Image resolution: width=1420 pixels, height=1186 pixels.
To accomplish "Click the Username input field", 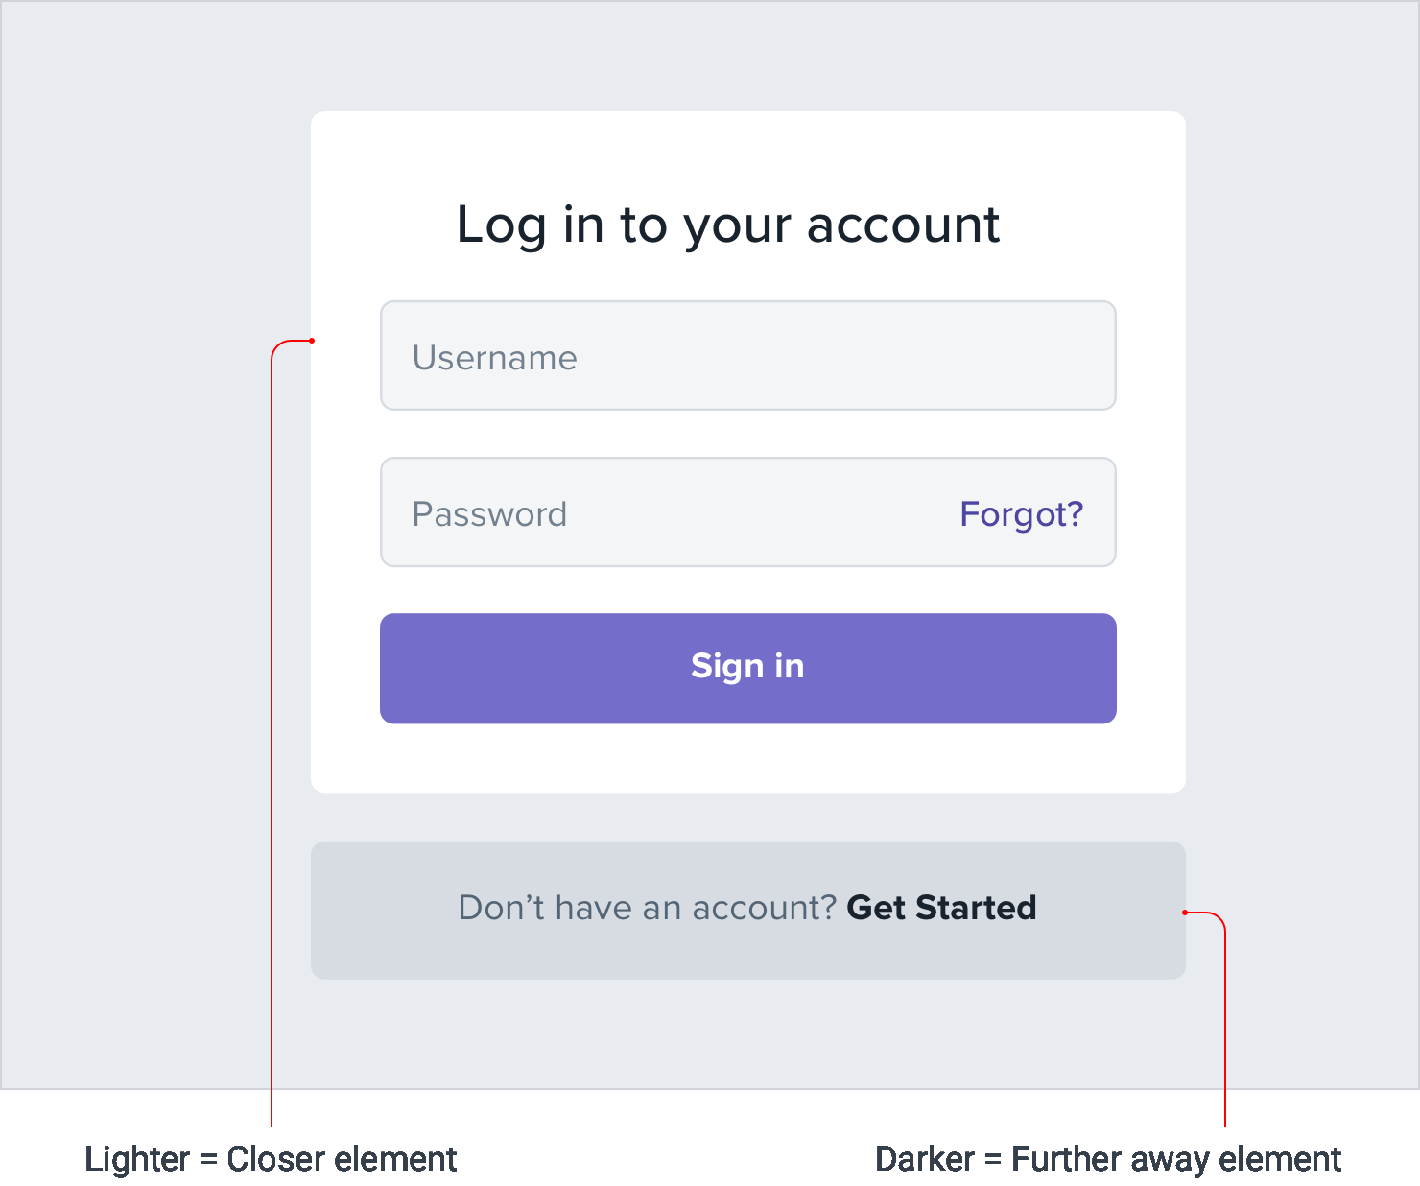I will tap(748, 356).
